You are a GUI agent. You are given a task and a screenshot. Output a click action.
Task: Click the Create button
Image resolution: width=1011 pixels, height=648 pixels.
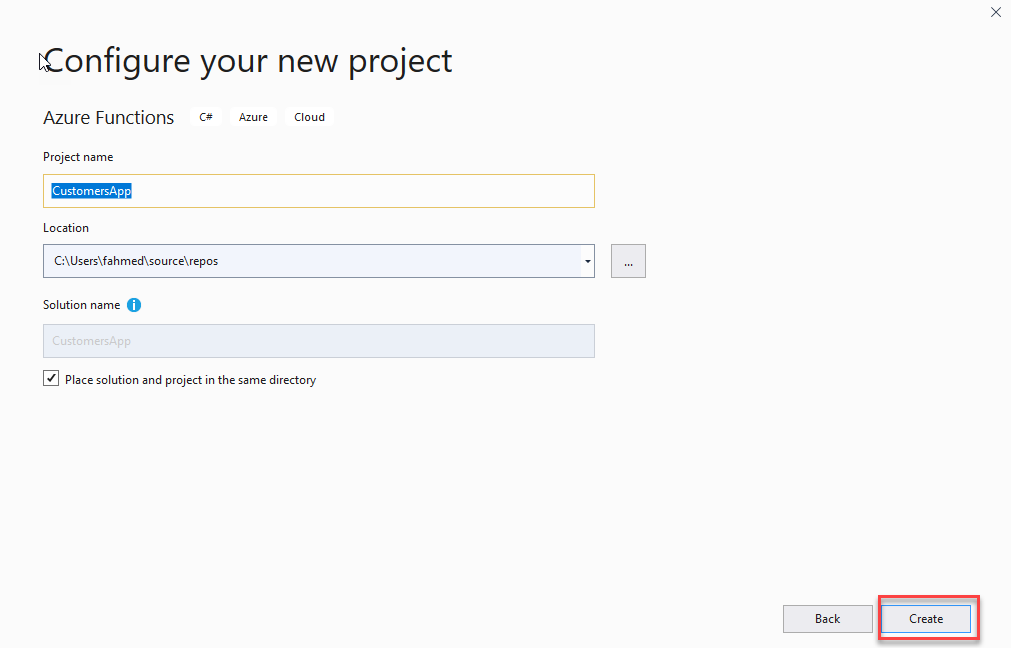click(926, 619)
